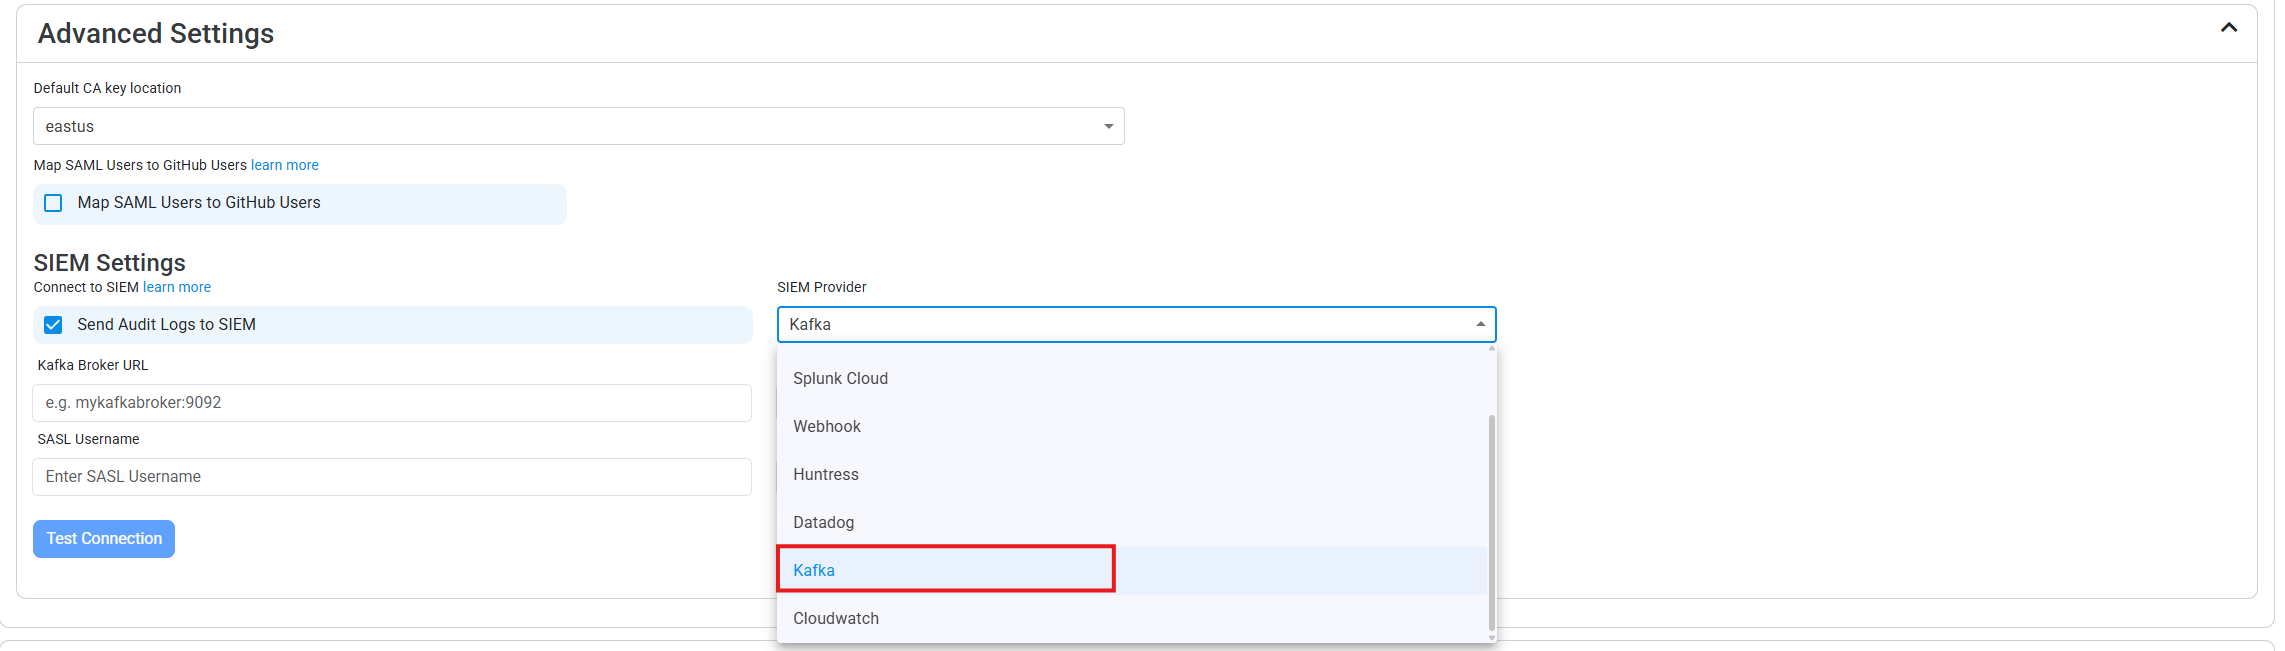Click the SIEM Provider combo box
The image size is (2285, 651).
[1120, 325]
